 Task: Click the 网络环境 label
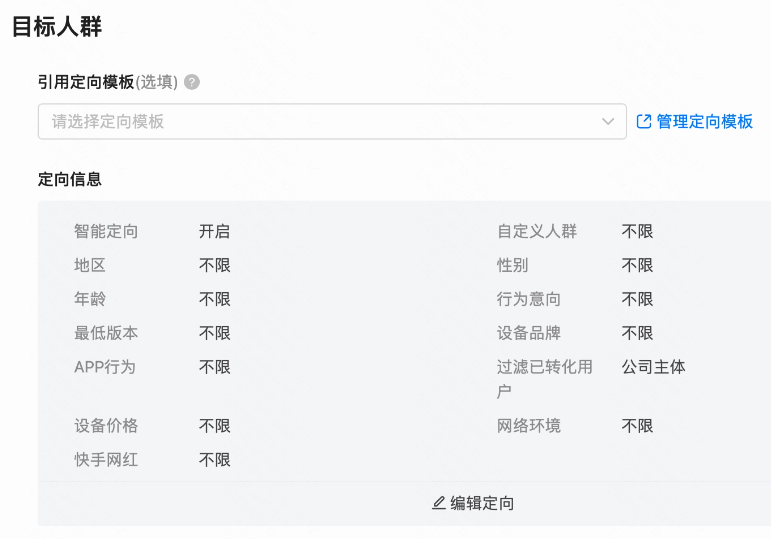click(x=529, y=425)
